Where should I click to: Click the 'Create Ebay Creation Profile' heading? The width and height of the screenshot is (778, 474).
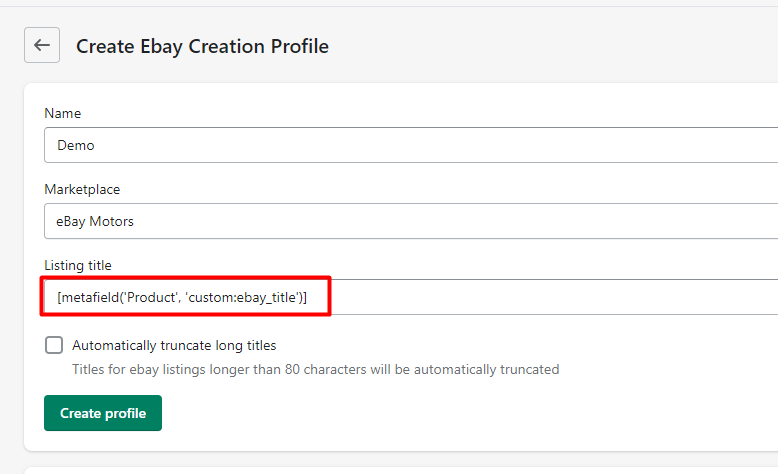202,46
